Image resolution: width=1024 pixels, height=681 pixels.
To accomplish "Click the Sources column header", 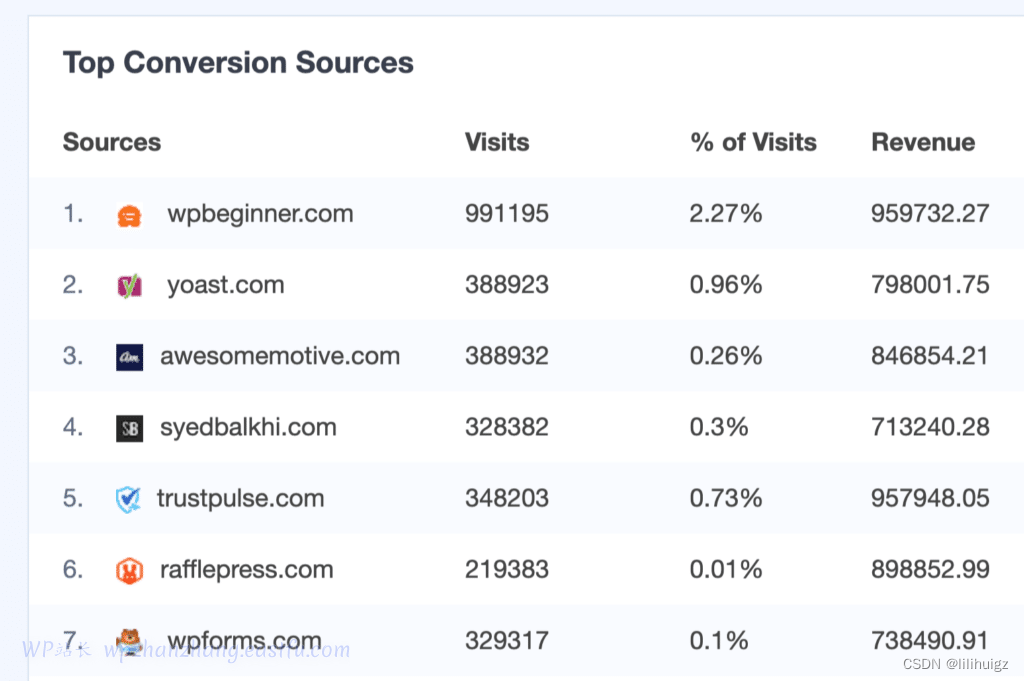I will [x=112, y=142].
